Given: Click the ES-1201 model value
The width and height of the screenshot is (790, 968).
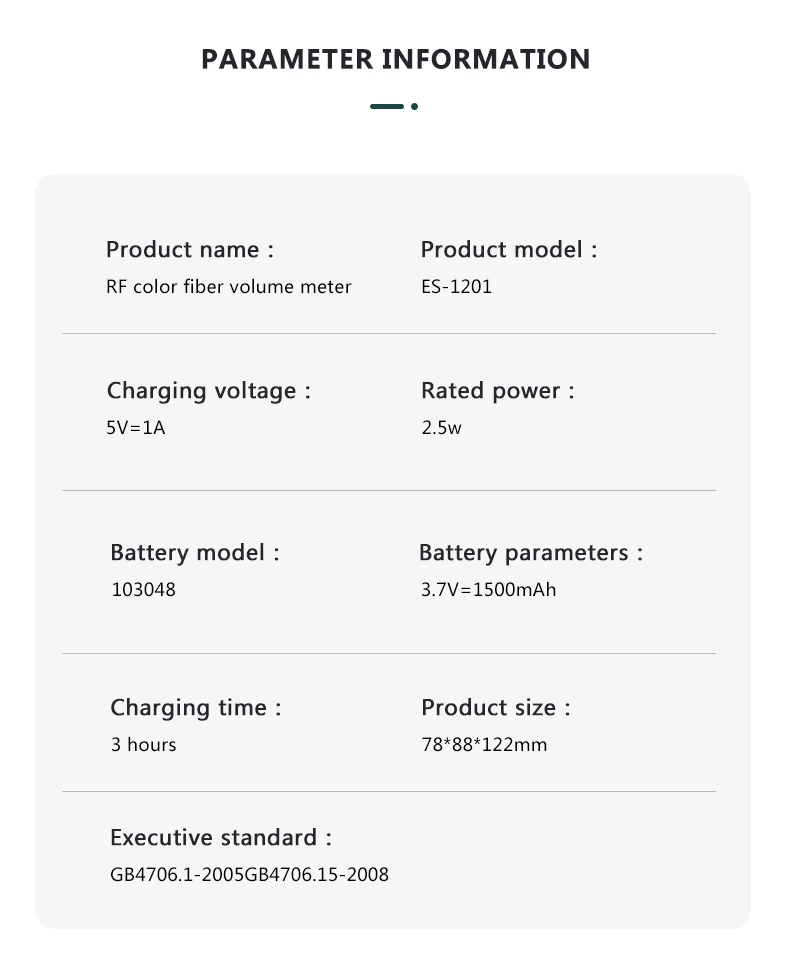Looking at the screenshot, I should pyautogui.click(x=456, y=287).
